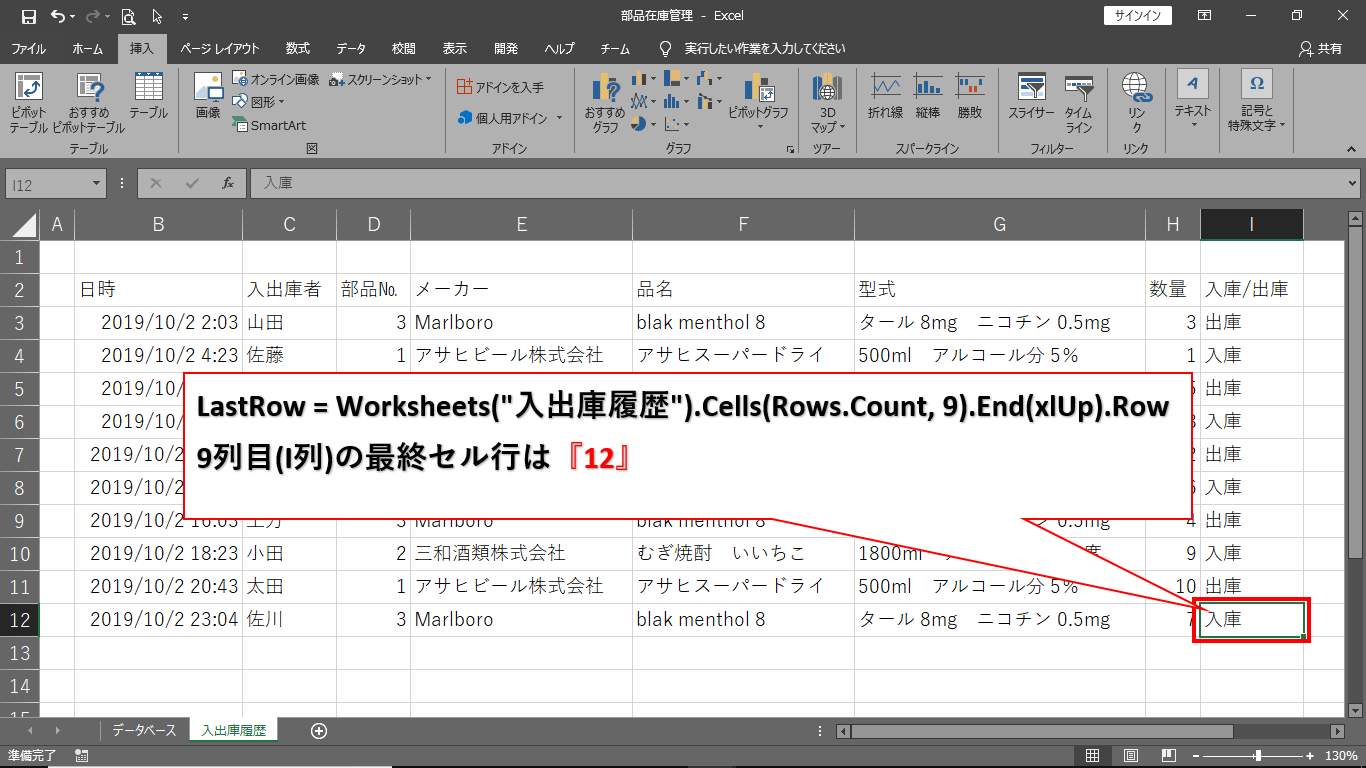Switch to the Developer (開発) tab

pyautogui.click(x=506, y=48)
